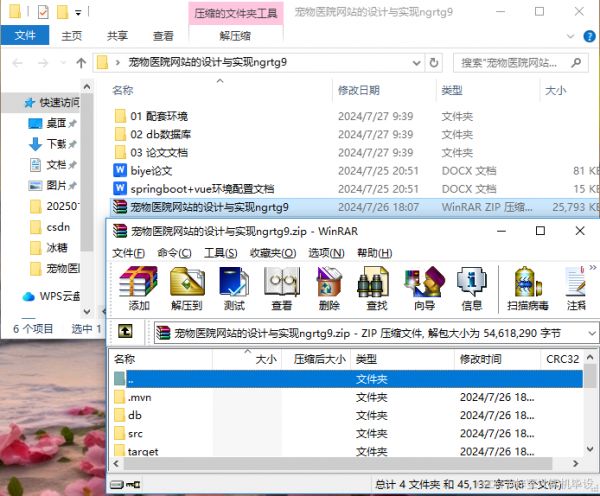Click the Extract To (解压到) toolbar icon
The width and height of the screenshot is (600, 496).
[x=187, y=289]
